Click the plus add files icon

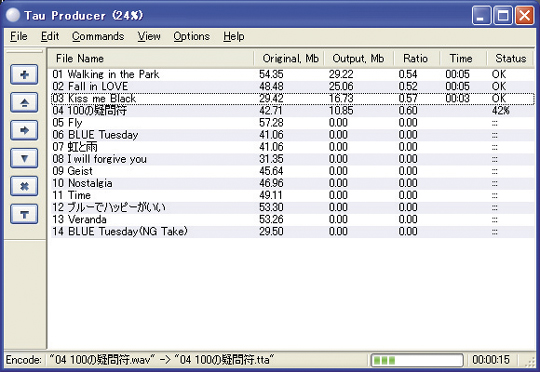[x=24, y=74]
